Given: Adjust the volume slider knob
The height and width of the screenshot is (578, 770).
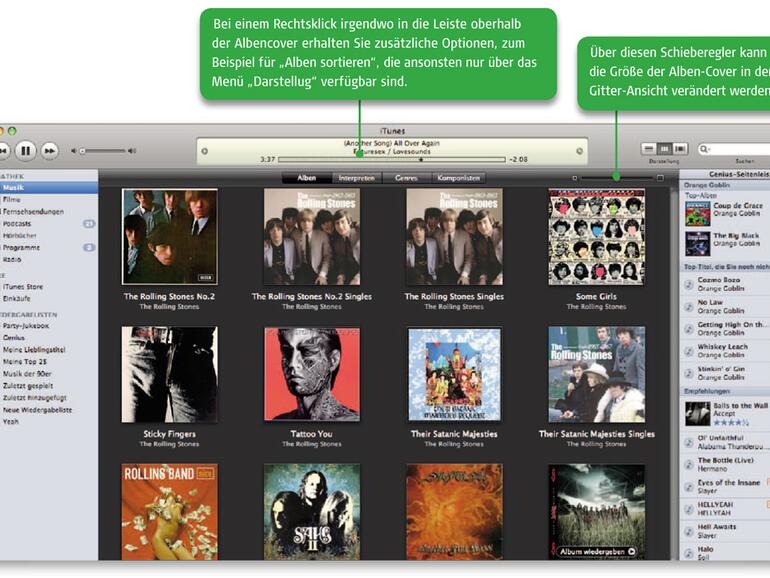Looking at the screenshot, I should coord(82,151).
